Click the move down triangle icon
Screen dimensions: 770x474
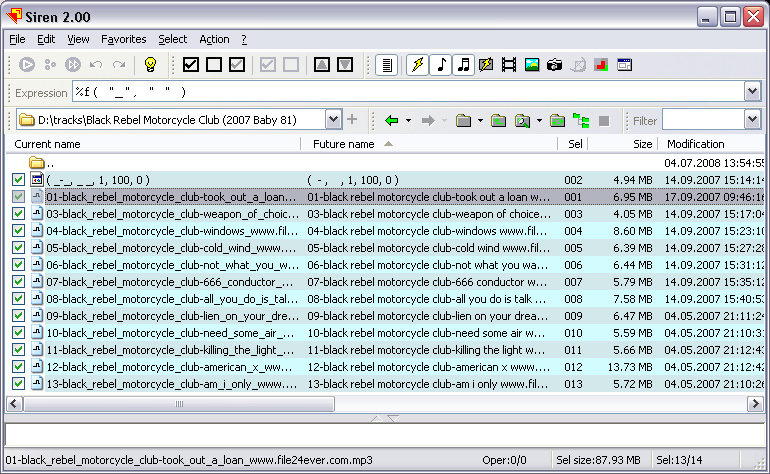345,64
